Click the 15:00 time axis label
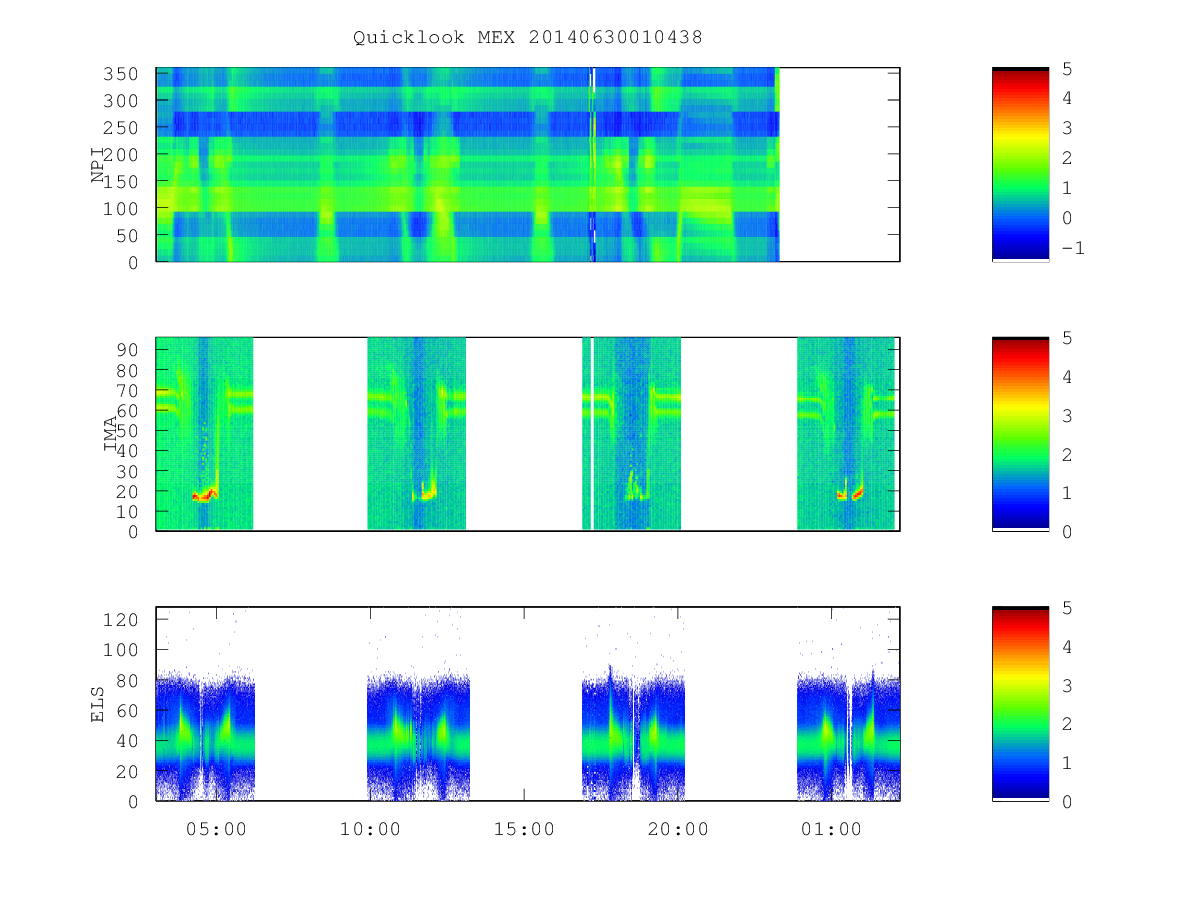 pyautogui.click(x=524, y=829)
